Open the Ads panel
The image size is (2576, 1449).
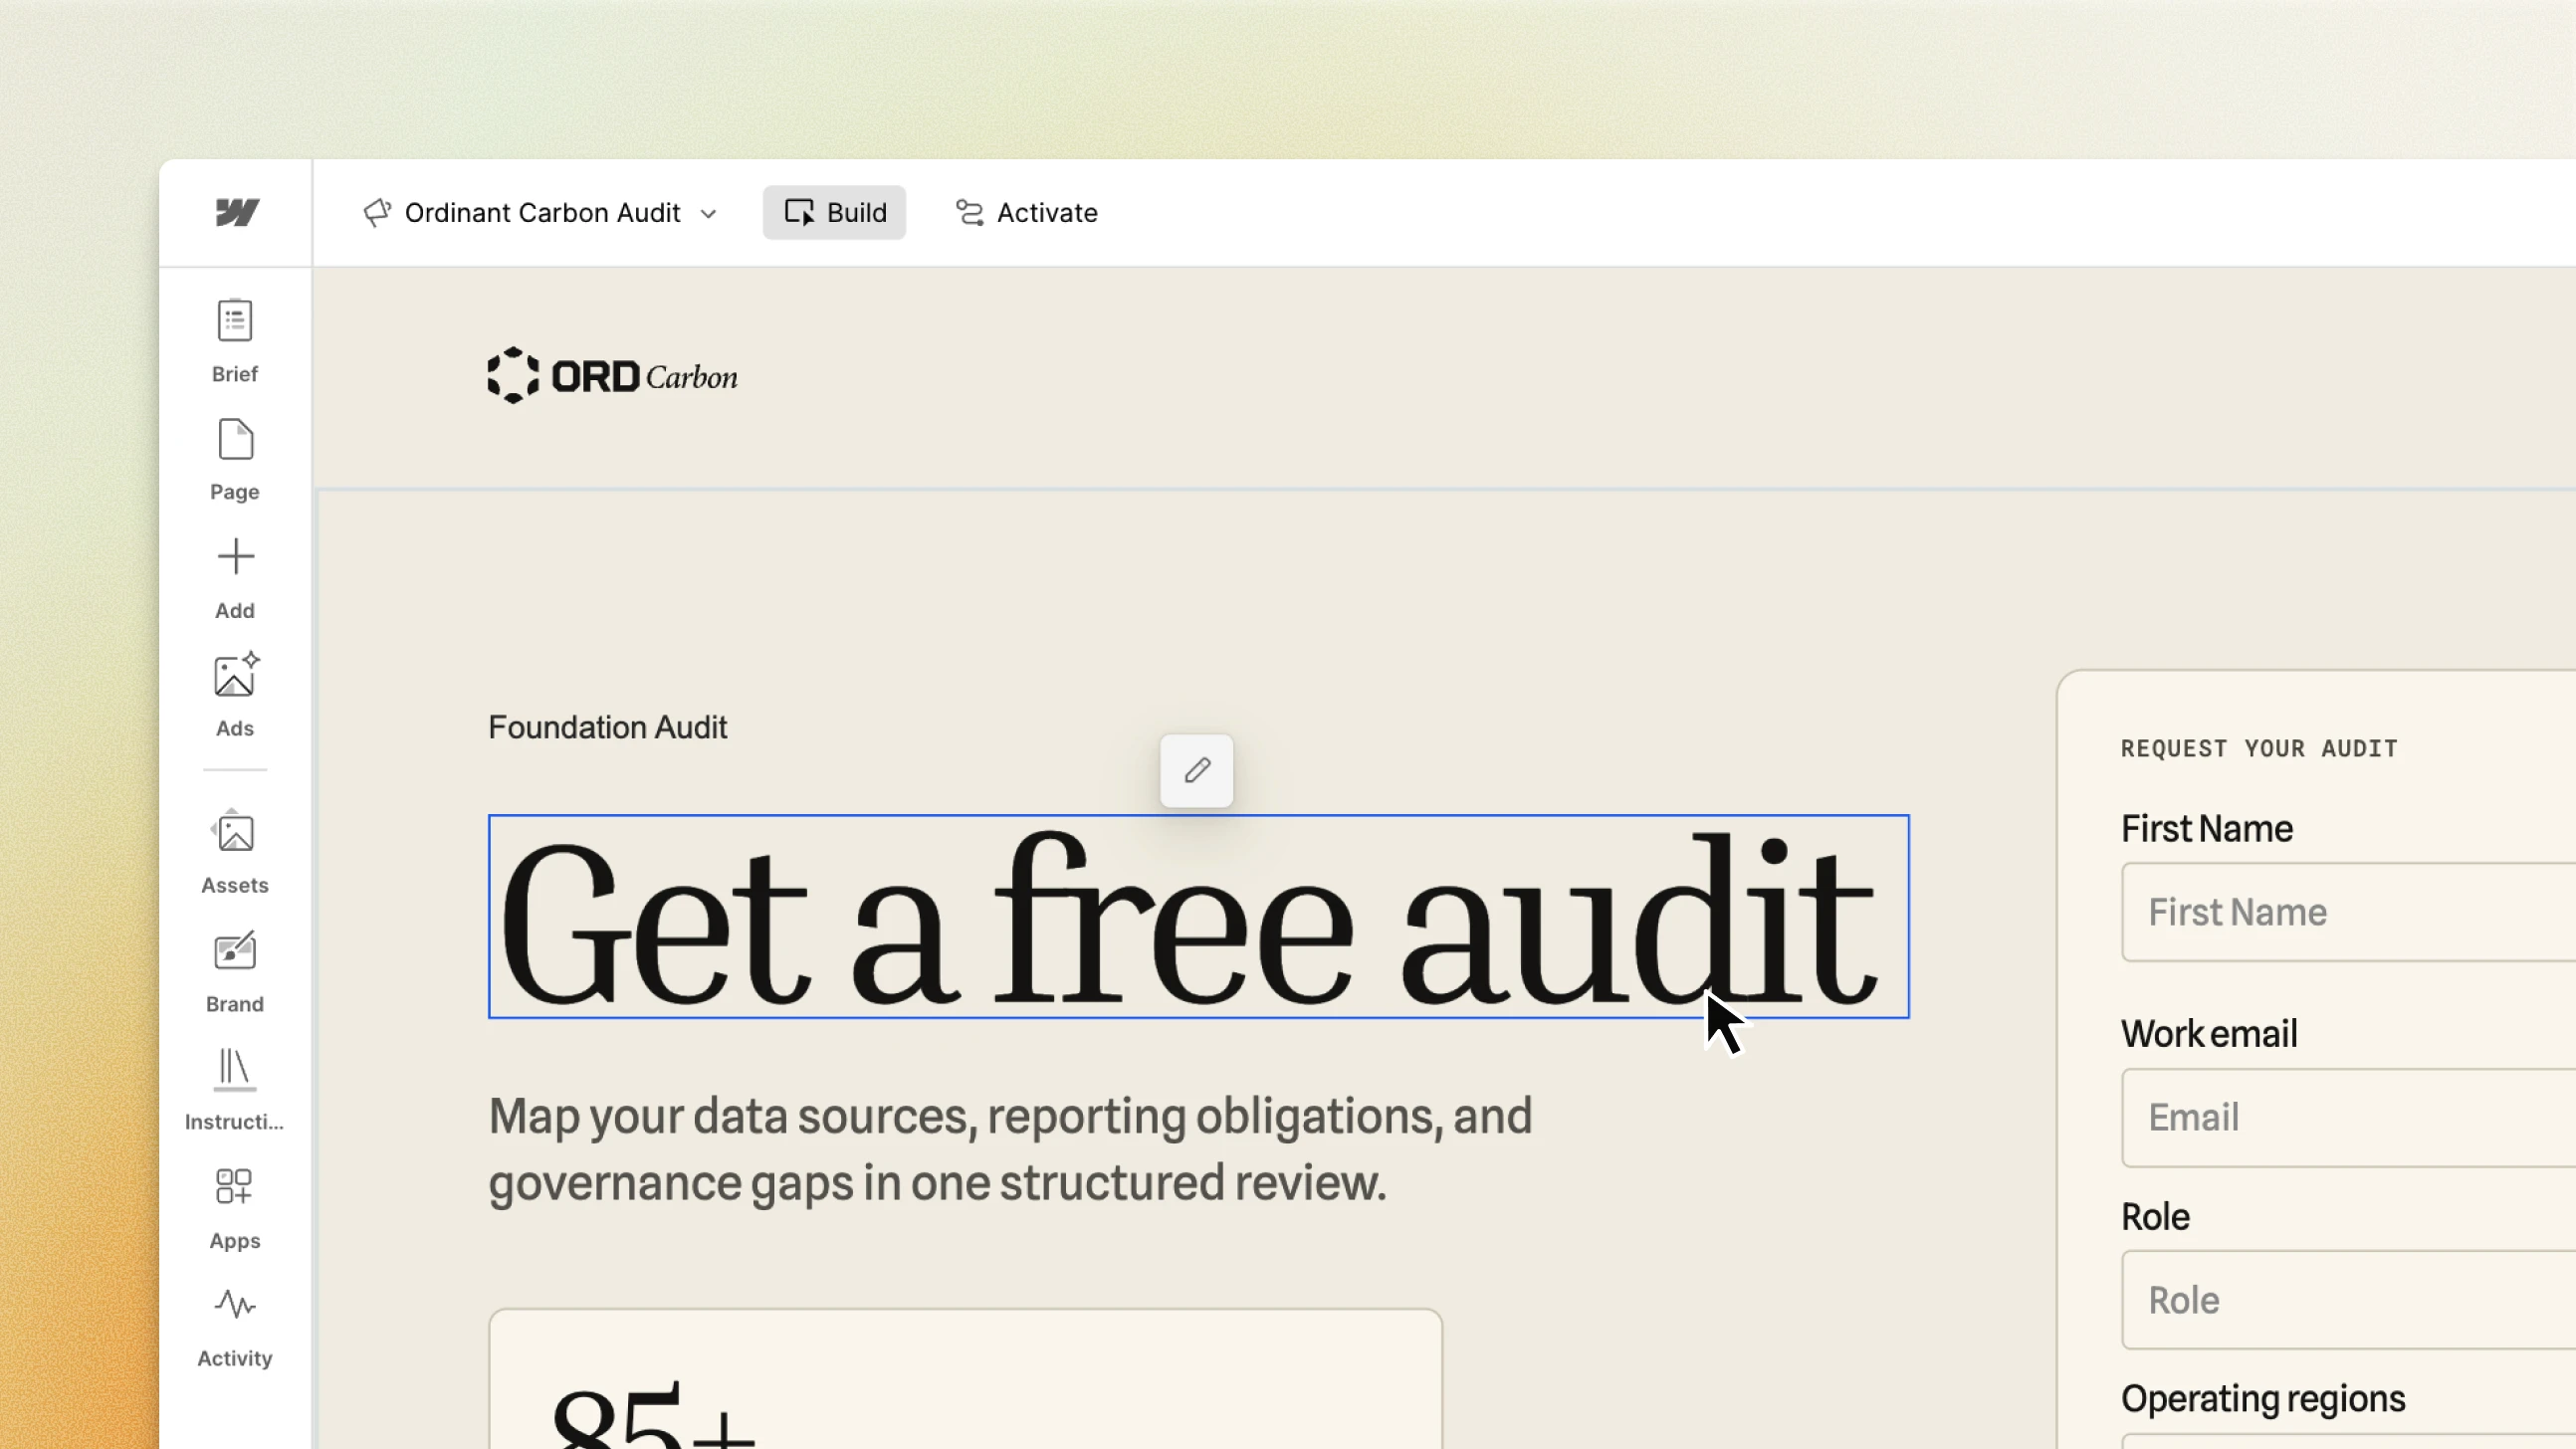coord(235,696)
